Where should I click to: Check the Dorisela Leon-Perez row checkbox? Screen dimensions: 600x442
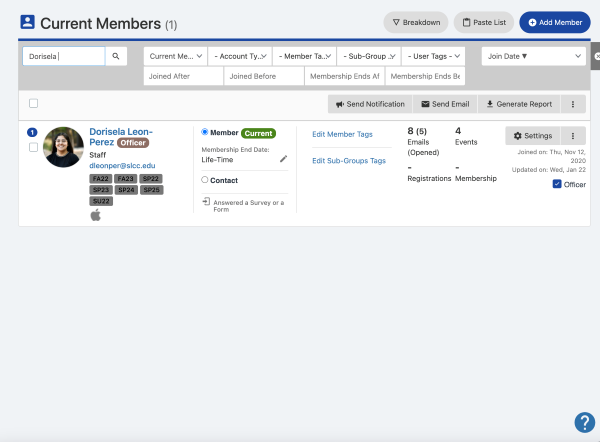34,147
